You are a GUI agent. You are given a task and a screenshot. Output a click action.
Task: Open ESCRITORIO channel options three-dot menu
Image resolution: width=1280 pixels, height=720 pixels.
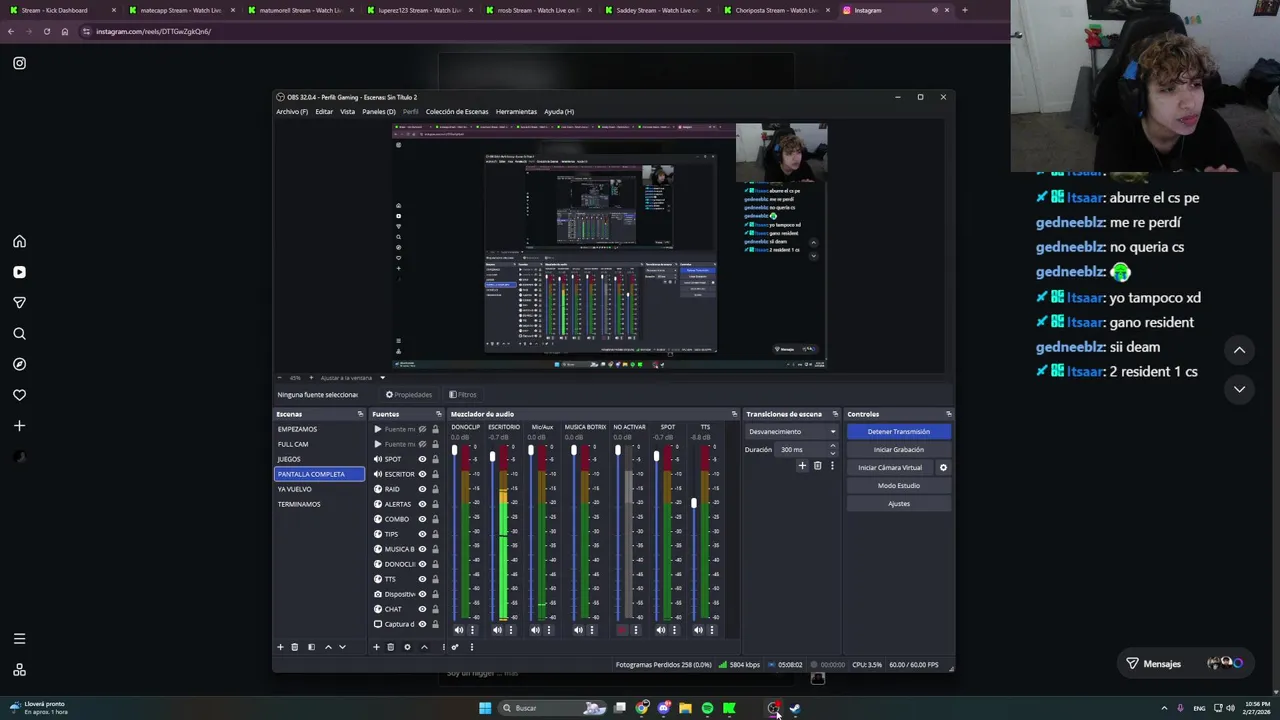click(510, 630)
